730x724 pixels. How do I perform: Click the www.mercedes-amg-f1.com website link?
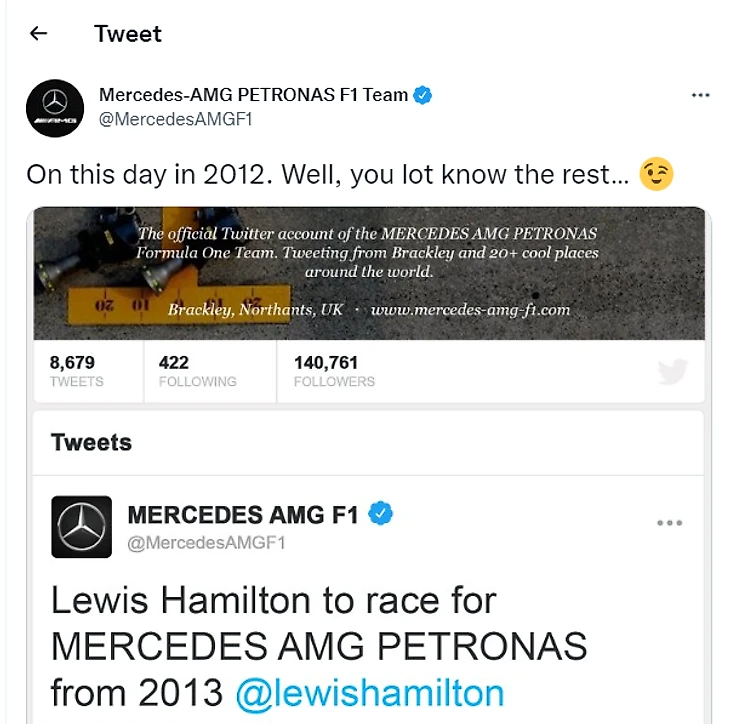pos(470,310)
